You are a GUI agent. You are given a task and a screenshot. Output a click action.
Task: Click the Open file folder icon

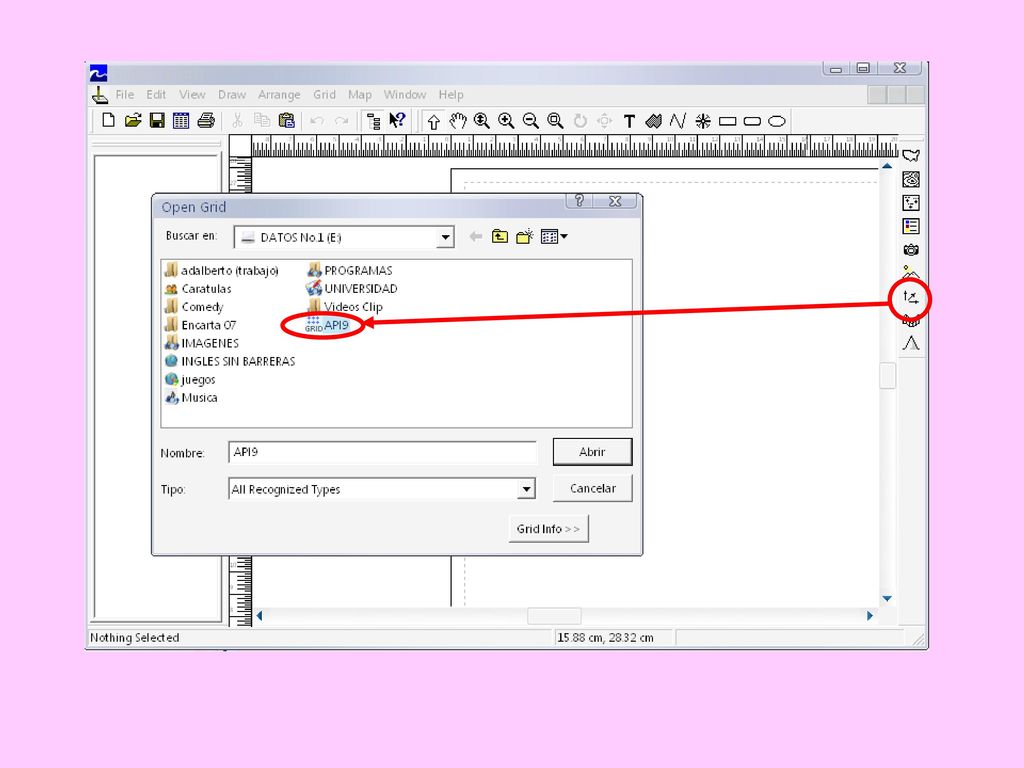tap(133, 121)
